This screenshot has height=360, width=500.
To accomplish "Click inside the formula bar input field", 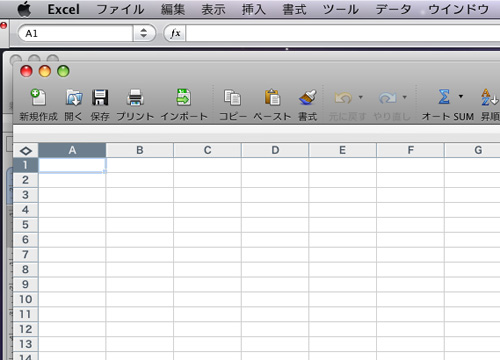I will click(343, 33).
